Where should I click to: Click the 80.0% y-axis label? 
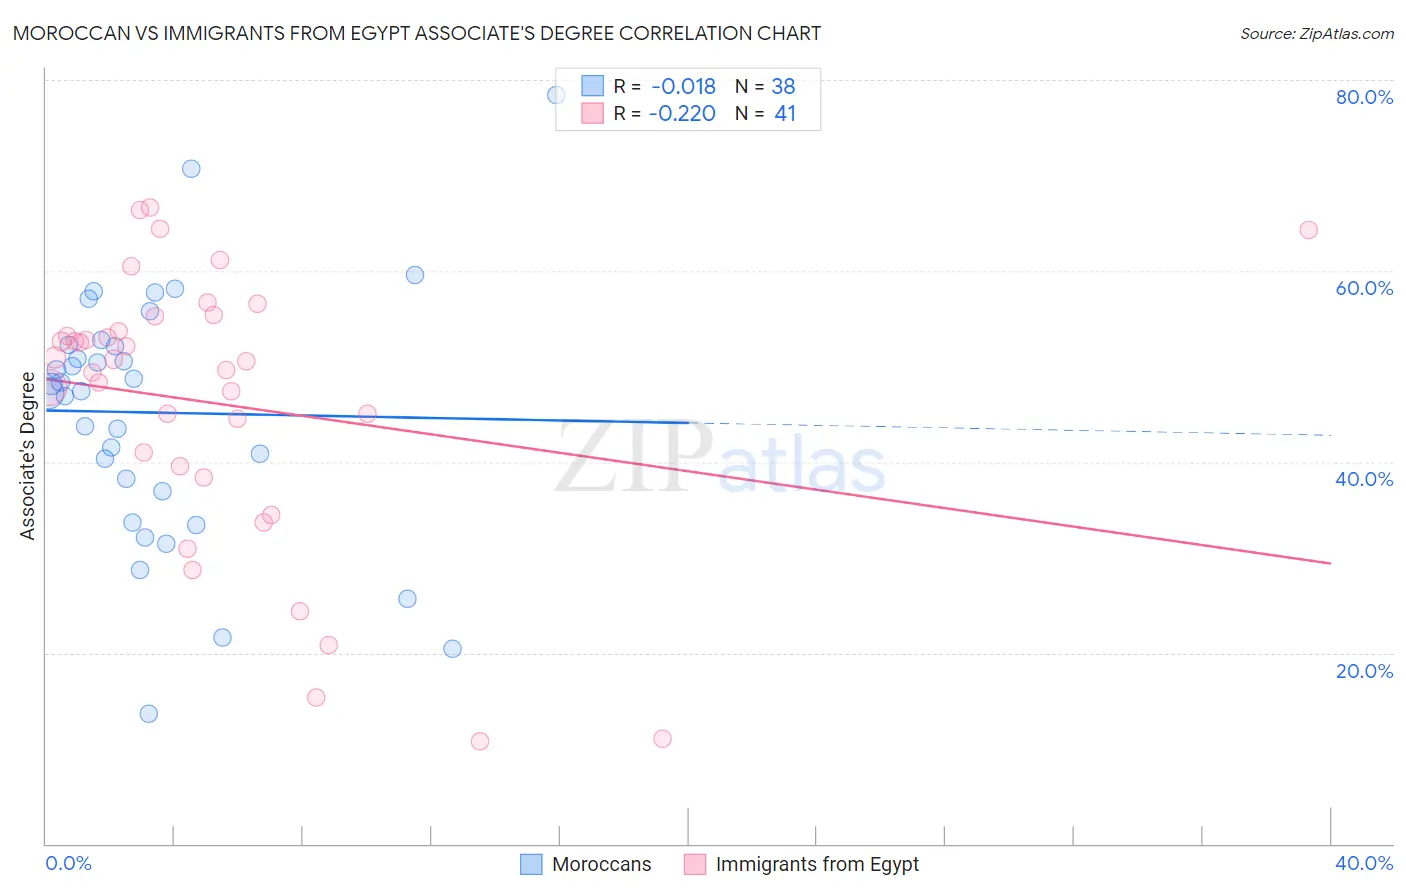point(1364,97)
